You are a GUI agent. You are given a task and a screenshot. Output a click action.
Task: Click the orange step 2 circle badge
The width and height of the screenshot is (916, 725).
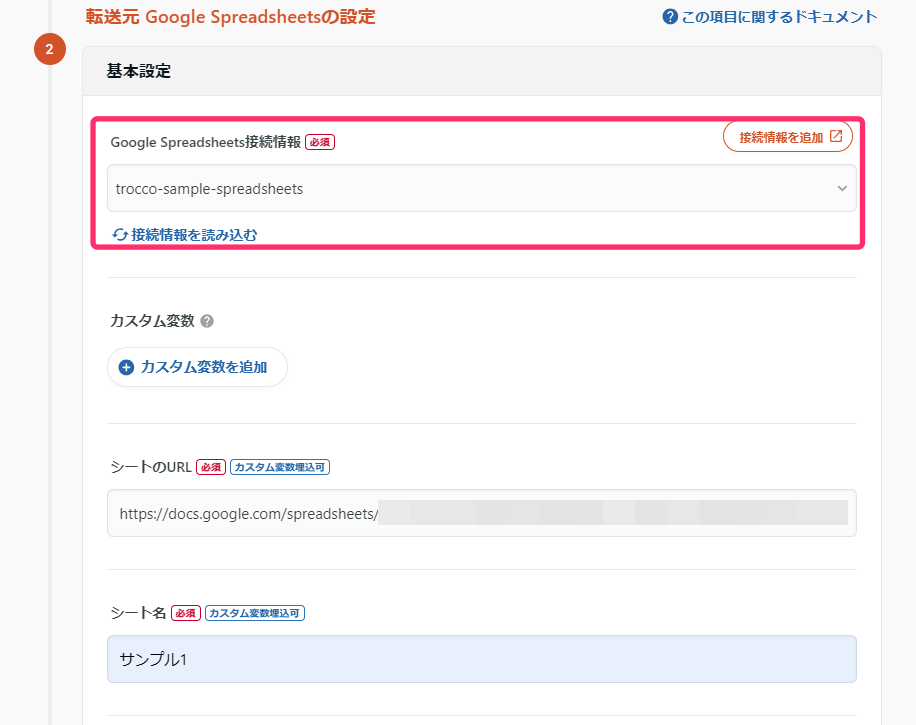click(x=50, y=49)
